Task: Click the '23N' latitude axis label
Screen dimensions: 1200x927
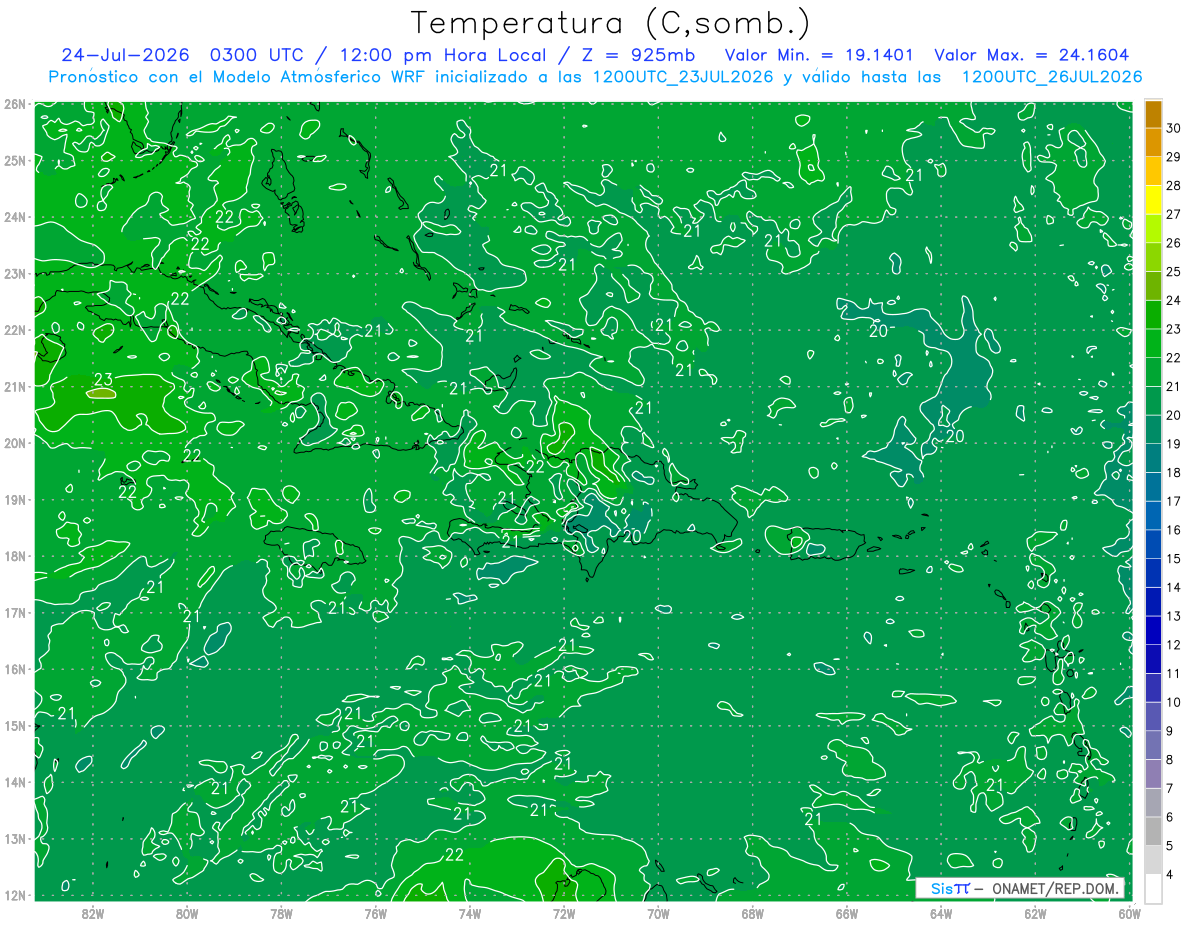Action: point(15,273)
